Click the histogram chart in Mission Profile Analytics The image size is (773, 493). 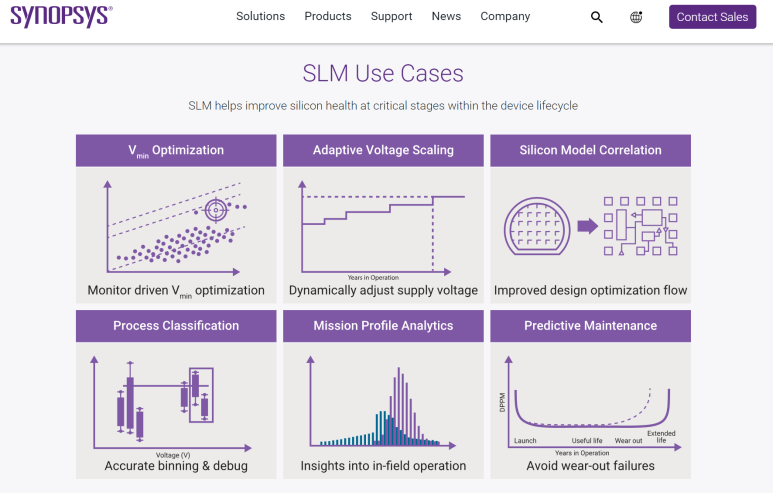382,402
